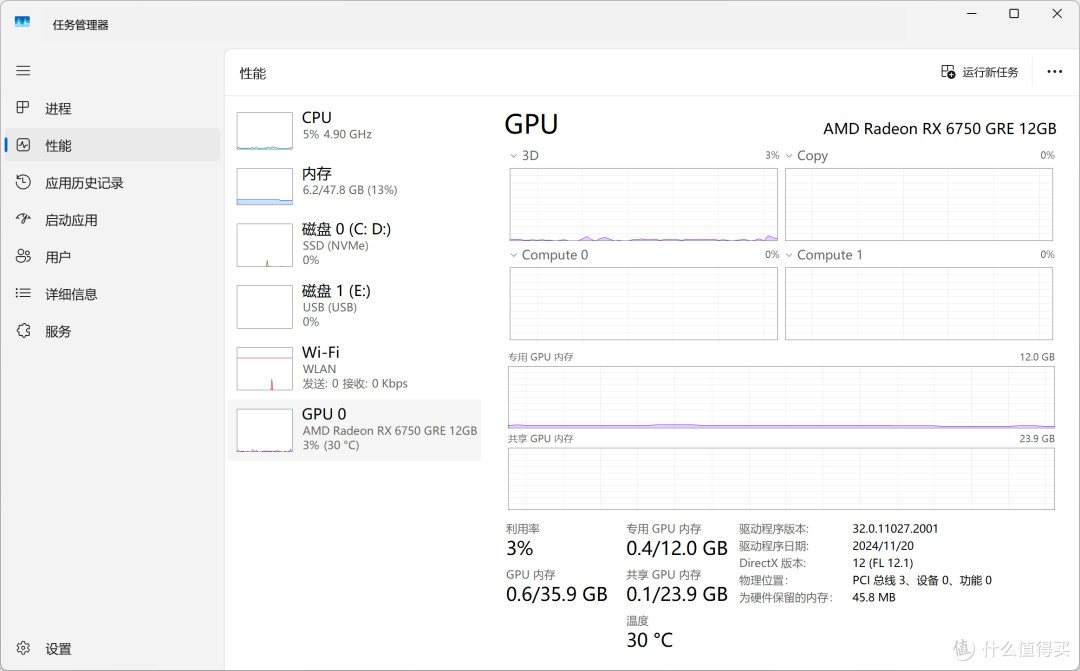1080x671 pixels.
Task: Click the 任务管理器 window title
Action: point(81,25)
